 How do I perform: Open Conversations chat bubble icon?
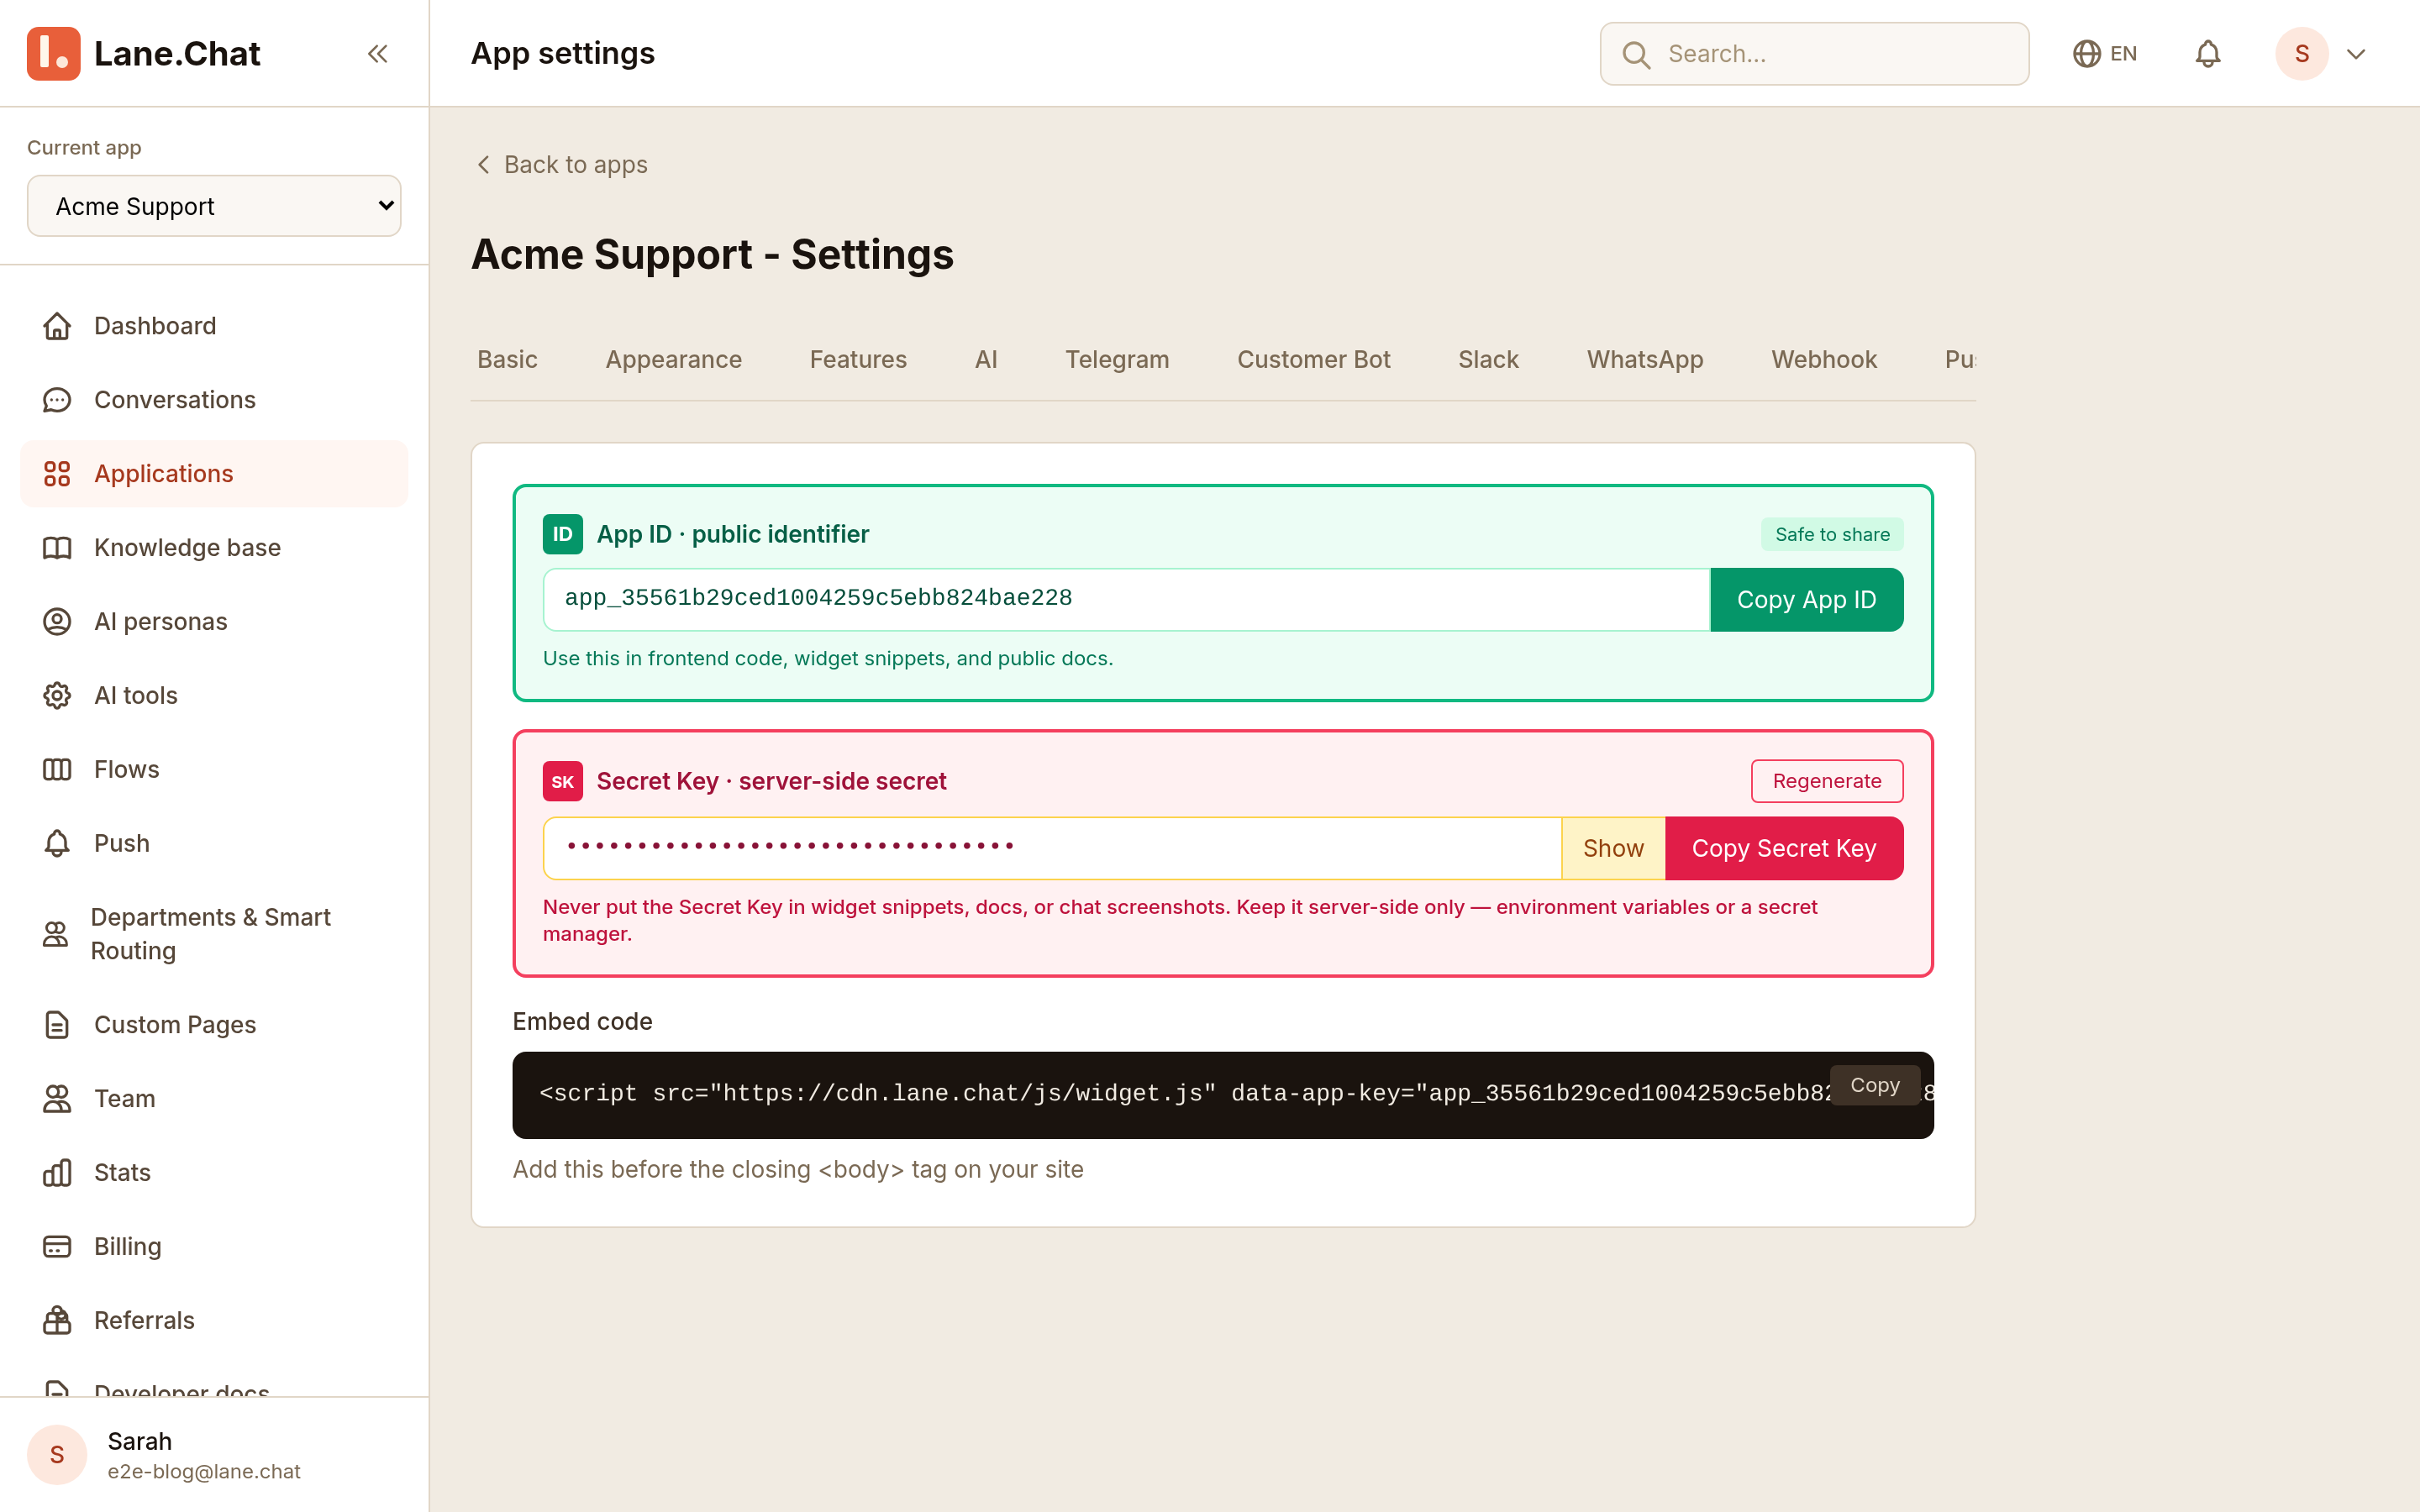57,400
